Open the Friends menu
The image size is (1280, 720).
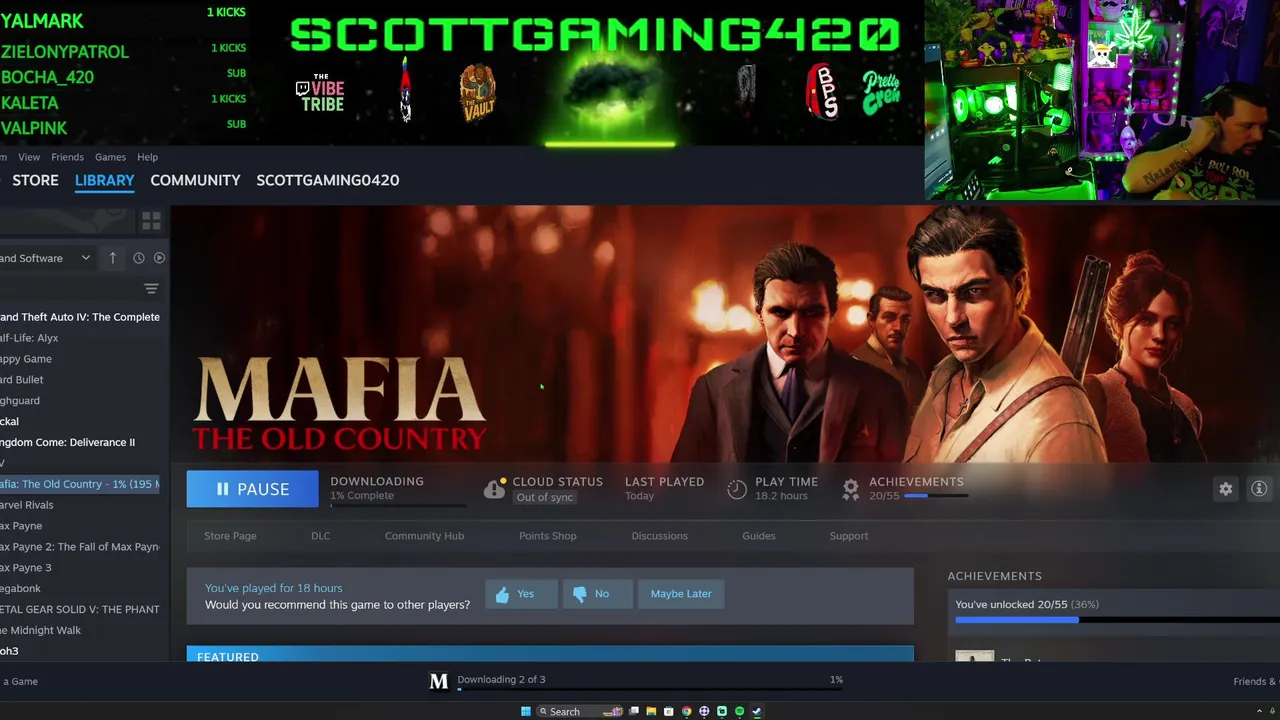tap(67, 157)
